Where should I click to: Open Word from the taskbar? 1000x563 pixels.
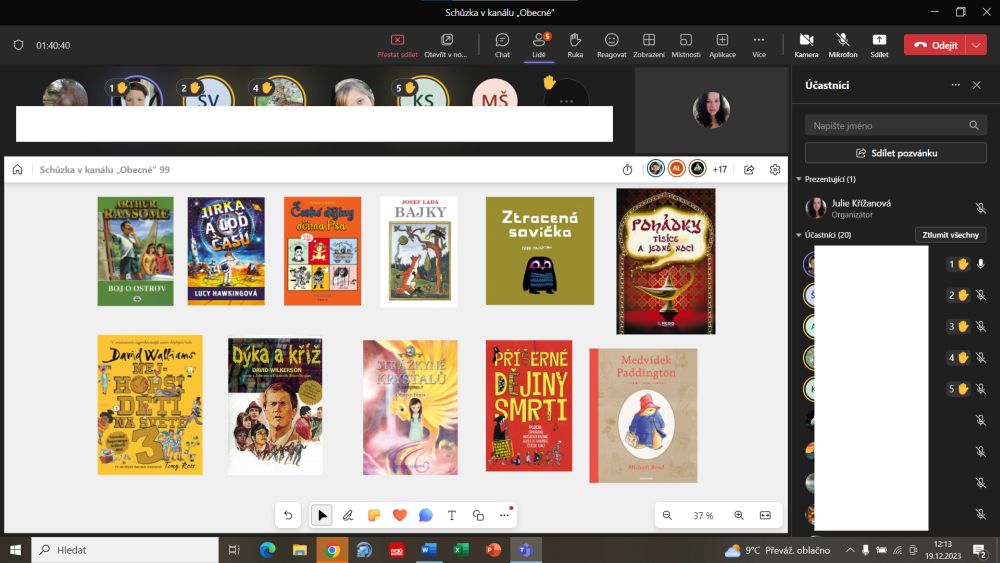[x=429, y=550]
